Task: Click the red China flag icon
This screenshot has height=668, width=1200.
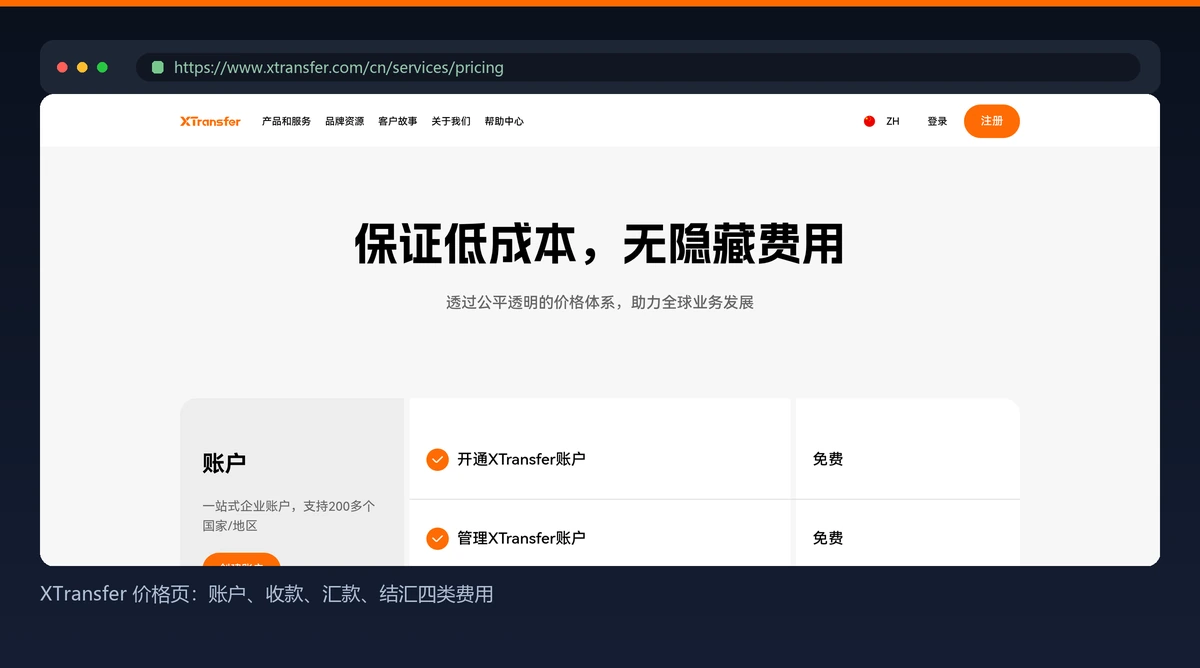Action: [869, 121]
